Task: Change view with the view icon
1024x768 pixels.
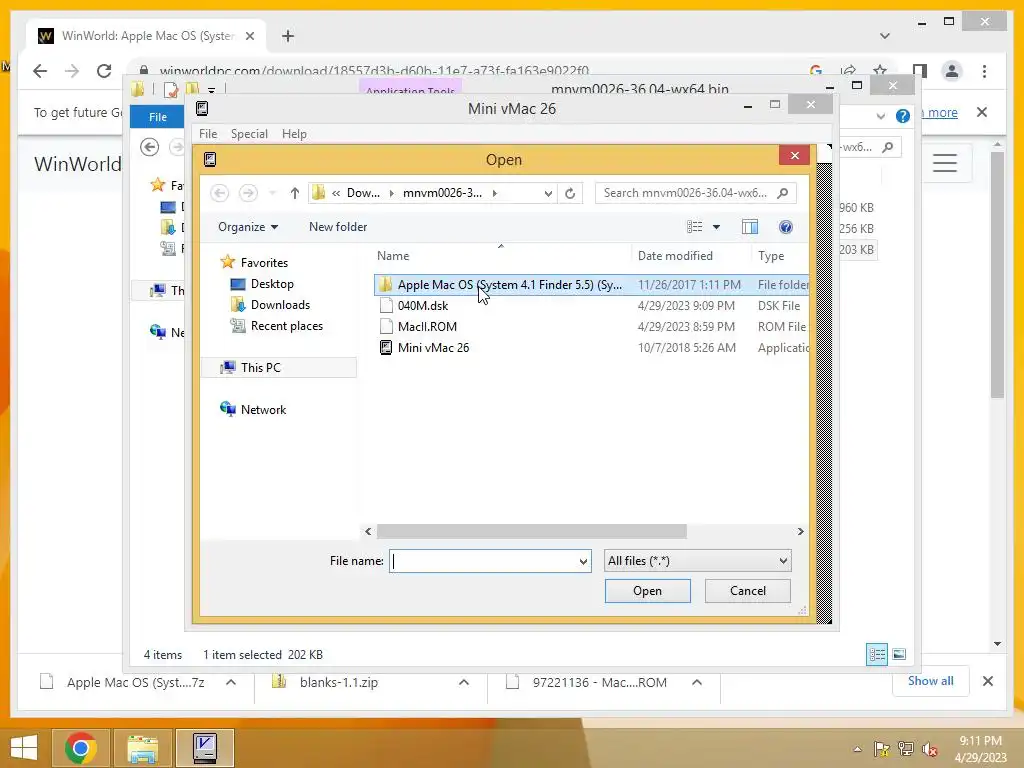Action: 695,227
